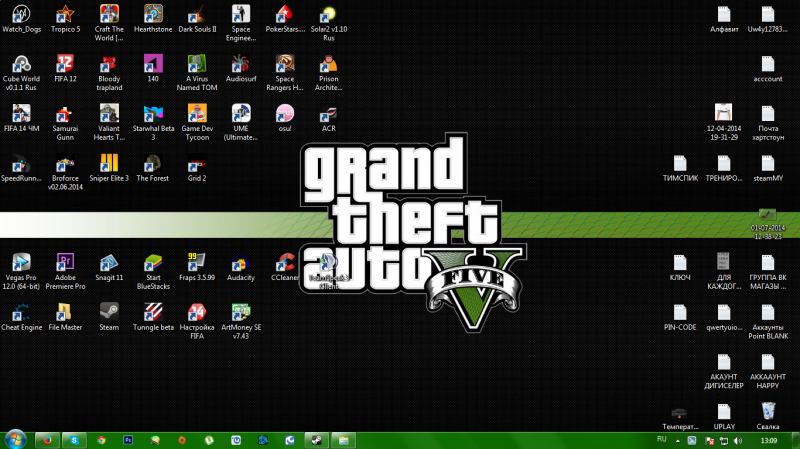The height and width of the screenshot is (449, 800).
Task: Open The Forest desktop shortcut
Action: pos(153,167)
